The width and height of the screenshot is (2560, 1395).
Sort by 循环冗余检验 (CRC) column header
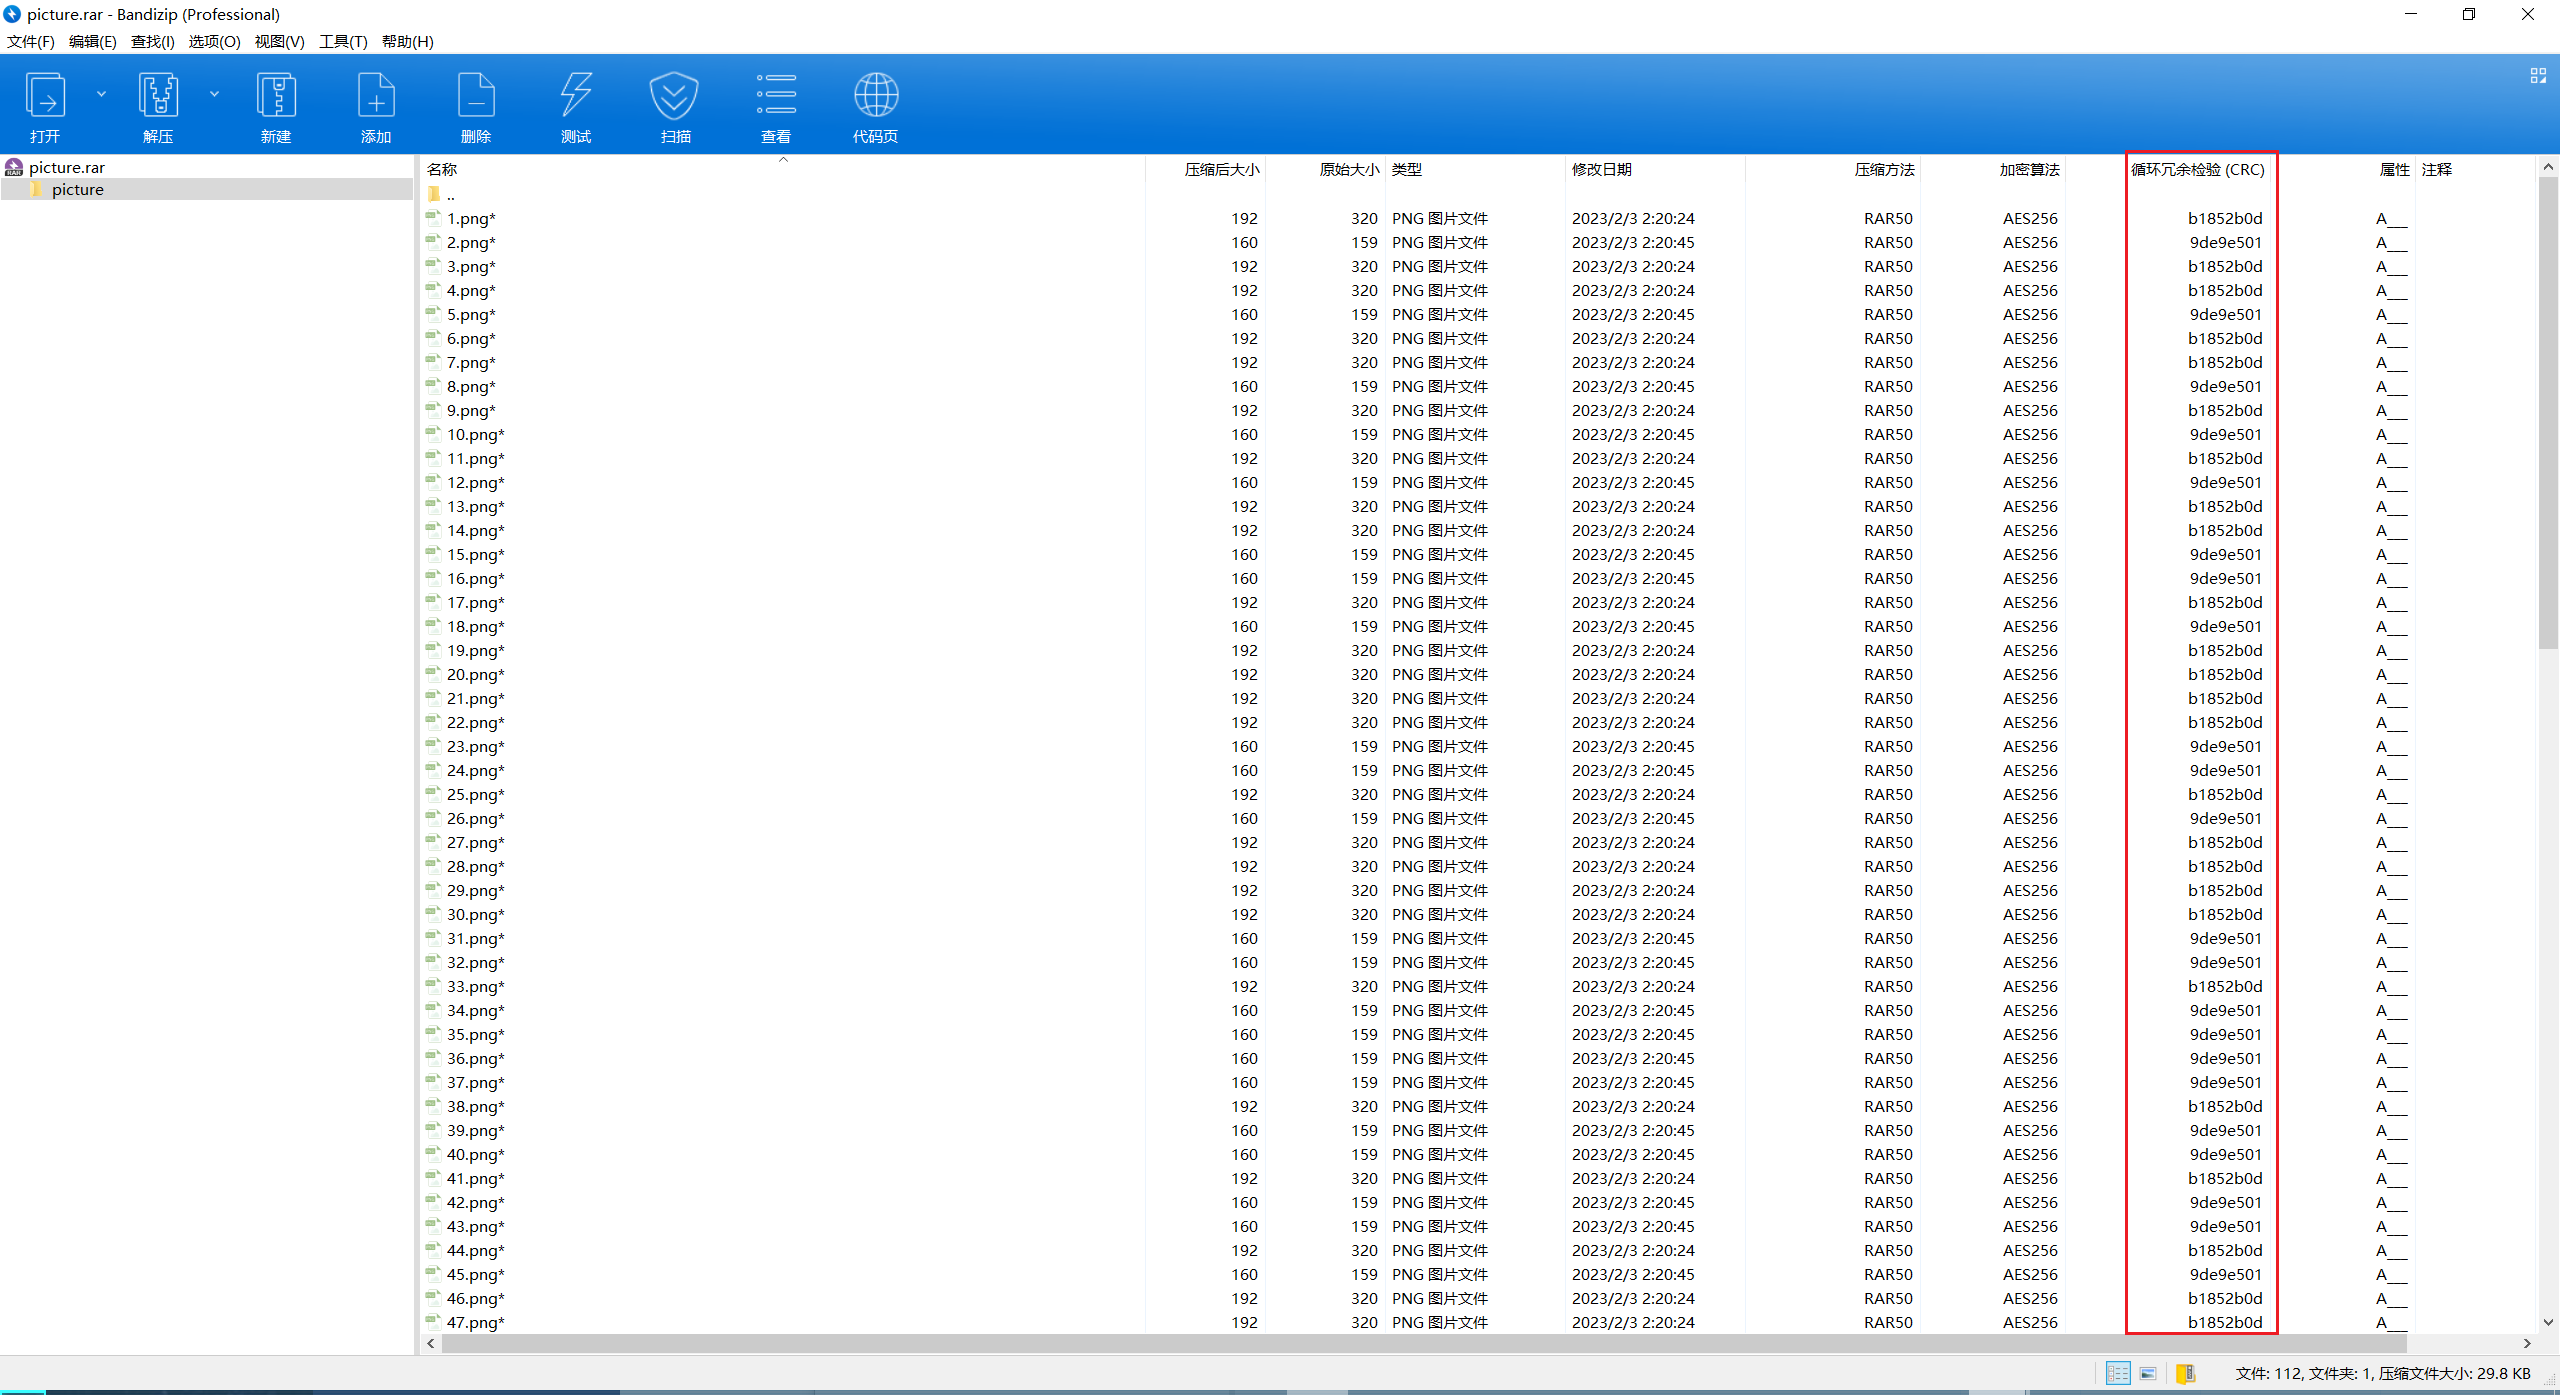click(2197, 169)
